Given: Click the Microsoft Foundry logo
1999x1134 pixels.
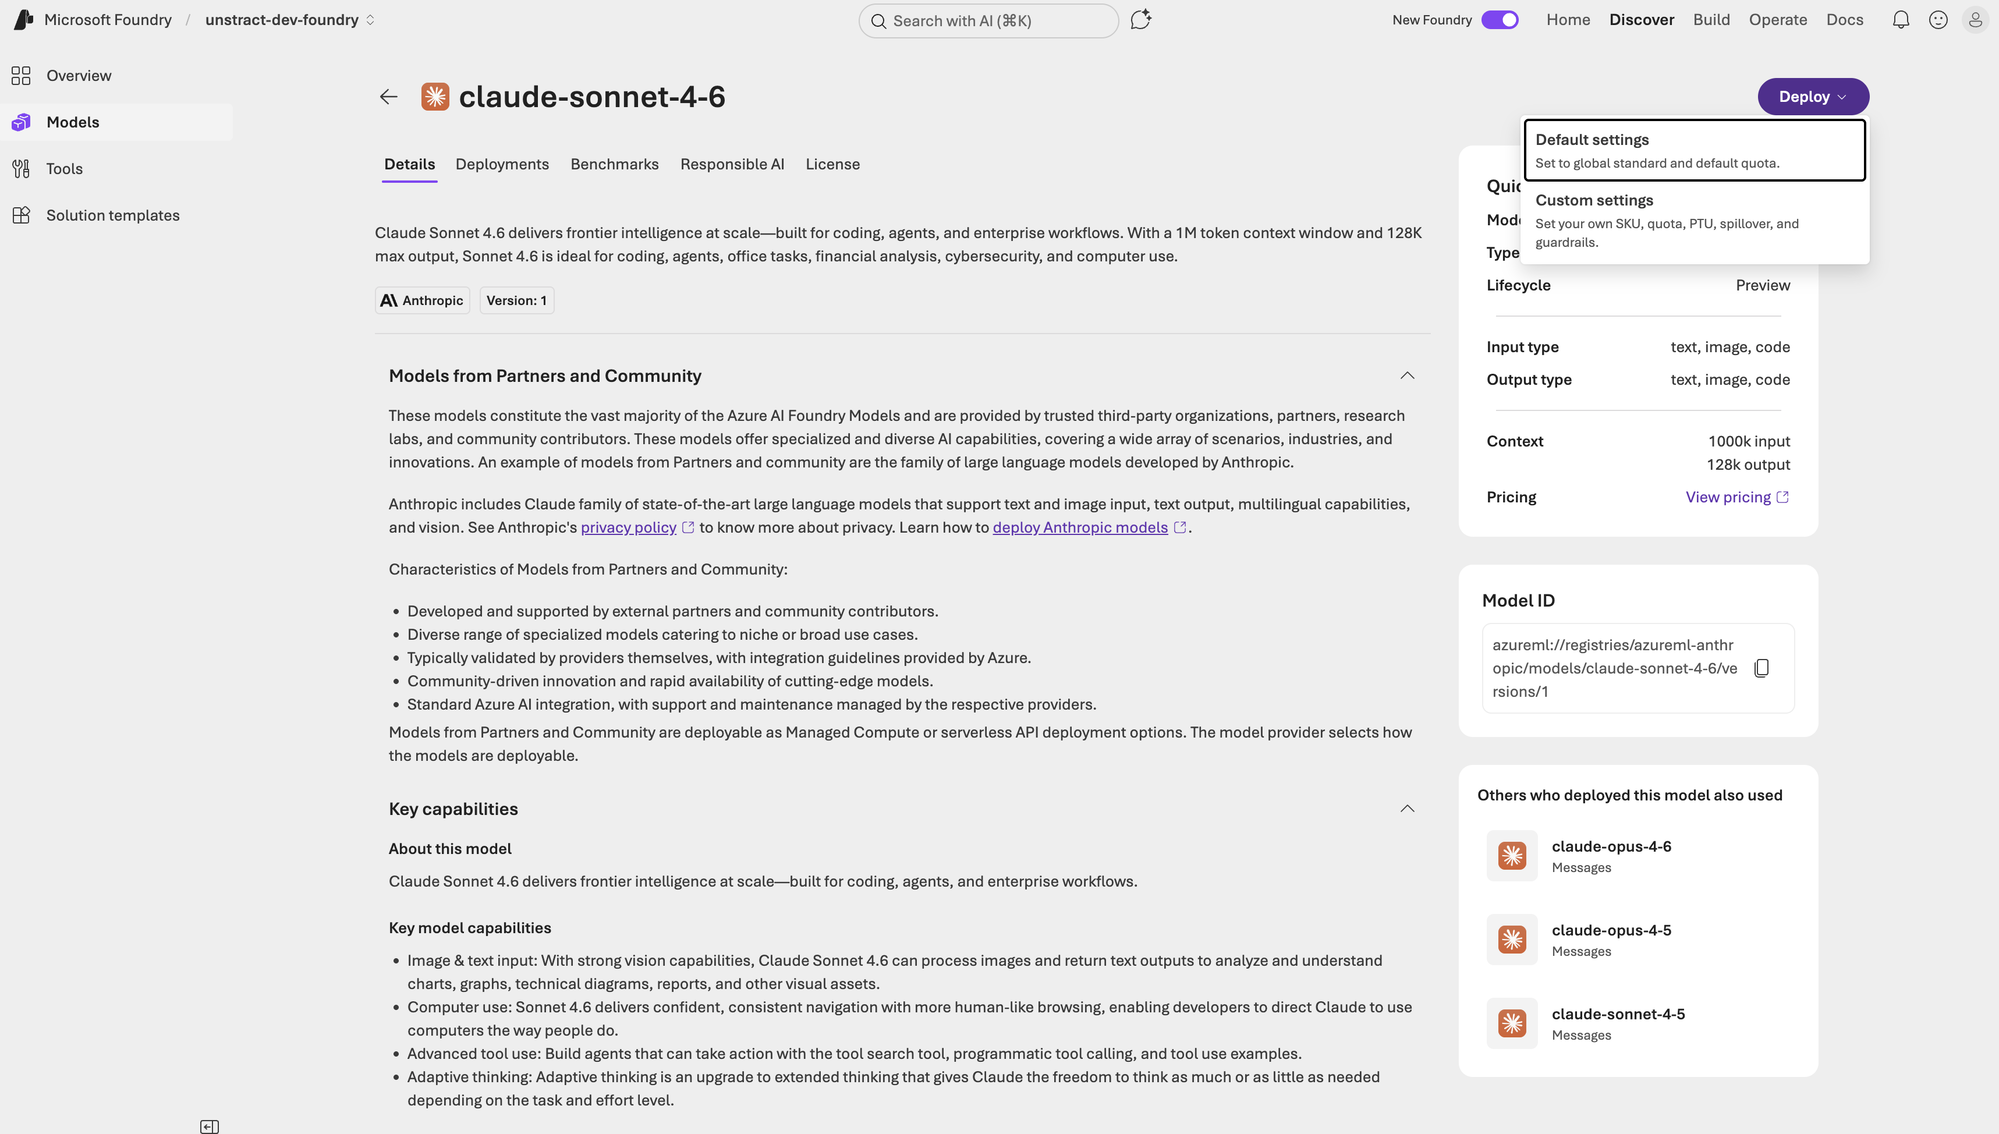Looking at the screenshot, I should pos(24,20).
